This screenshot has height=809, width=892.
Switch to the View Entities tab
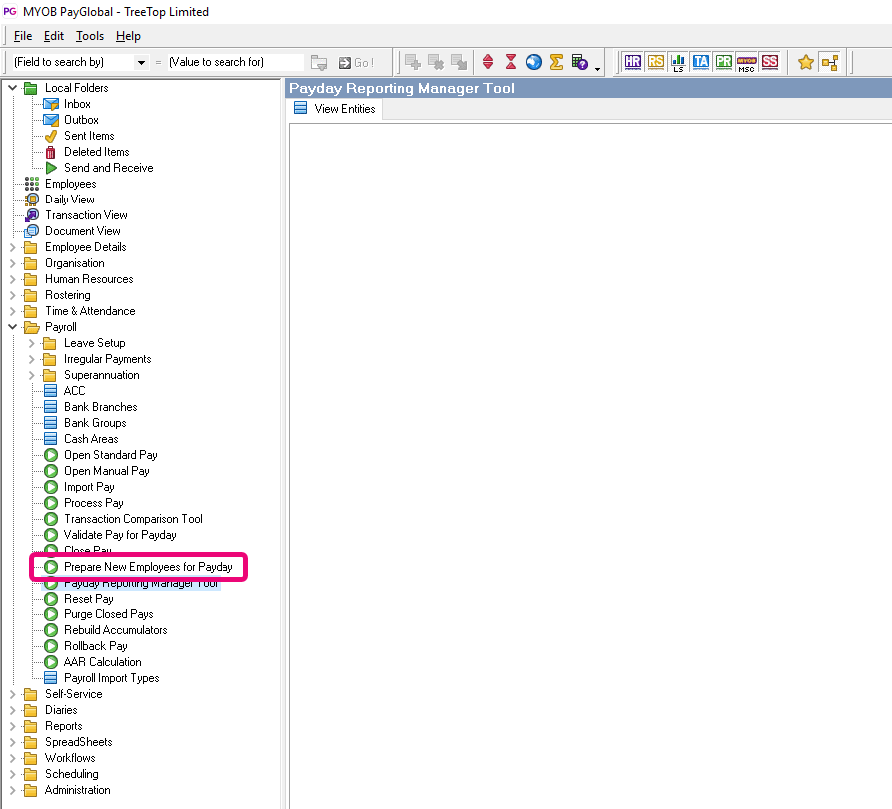point(335,109)
